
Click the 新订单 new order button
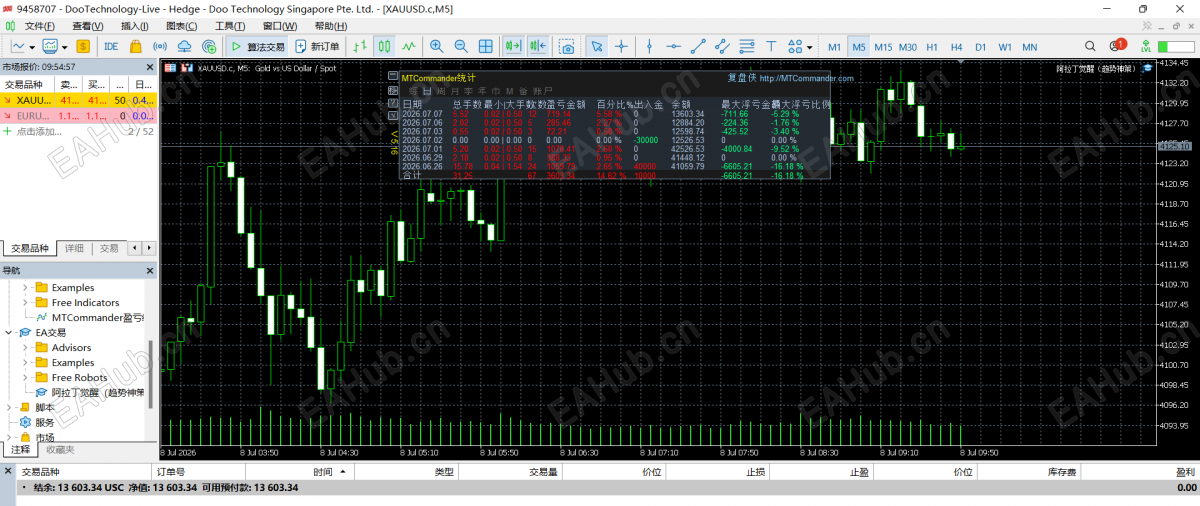[x=318, y=46]
